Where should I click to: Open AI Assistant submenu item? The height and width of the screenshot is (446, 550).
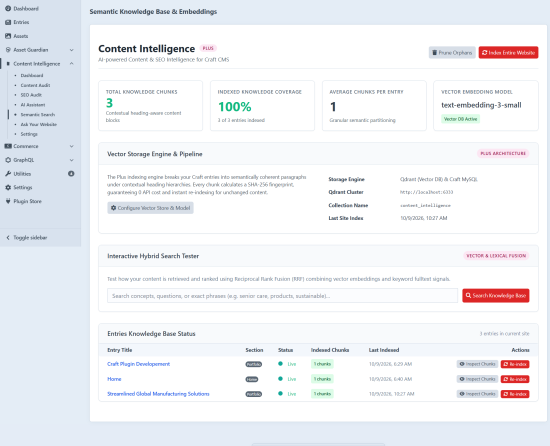tap(33, 105)
